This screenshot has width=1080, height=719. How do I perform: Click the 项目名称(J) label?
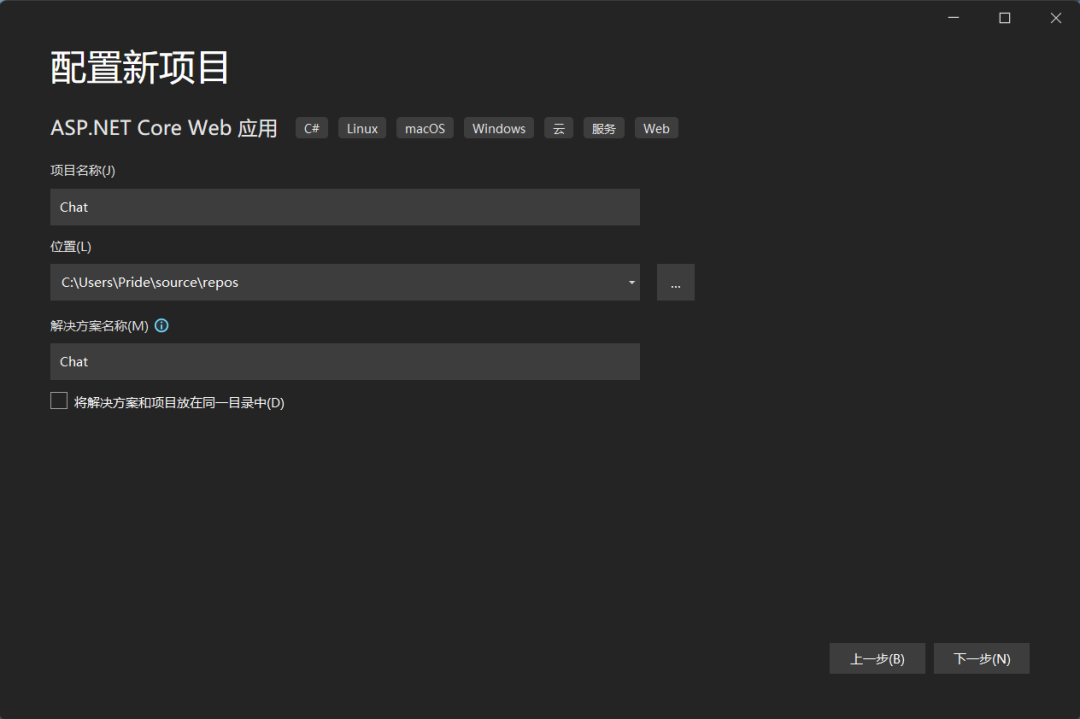(x=83, y=170)
